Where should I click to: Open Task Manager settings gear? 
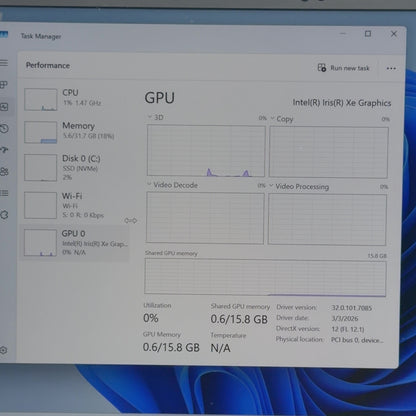[x=4, y=350]
